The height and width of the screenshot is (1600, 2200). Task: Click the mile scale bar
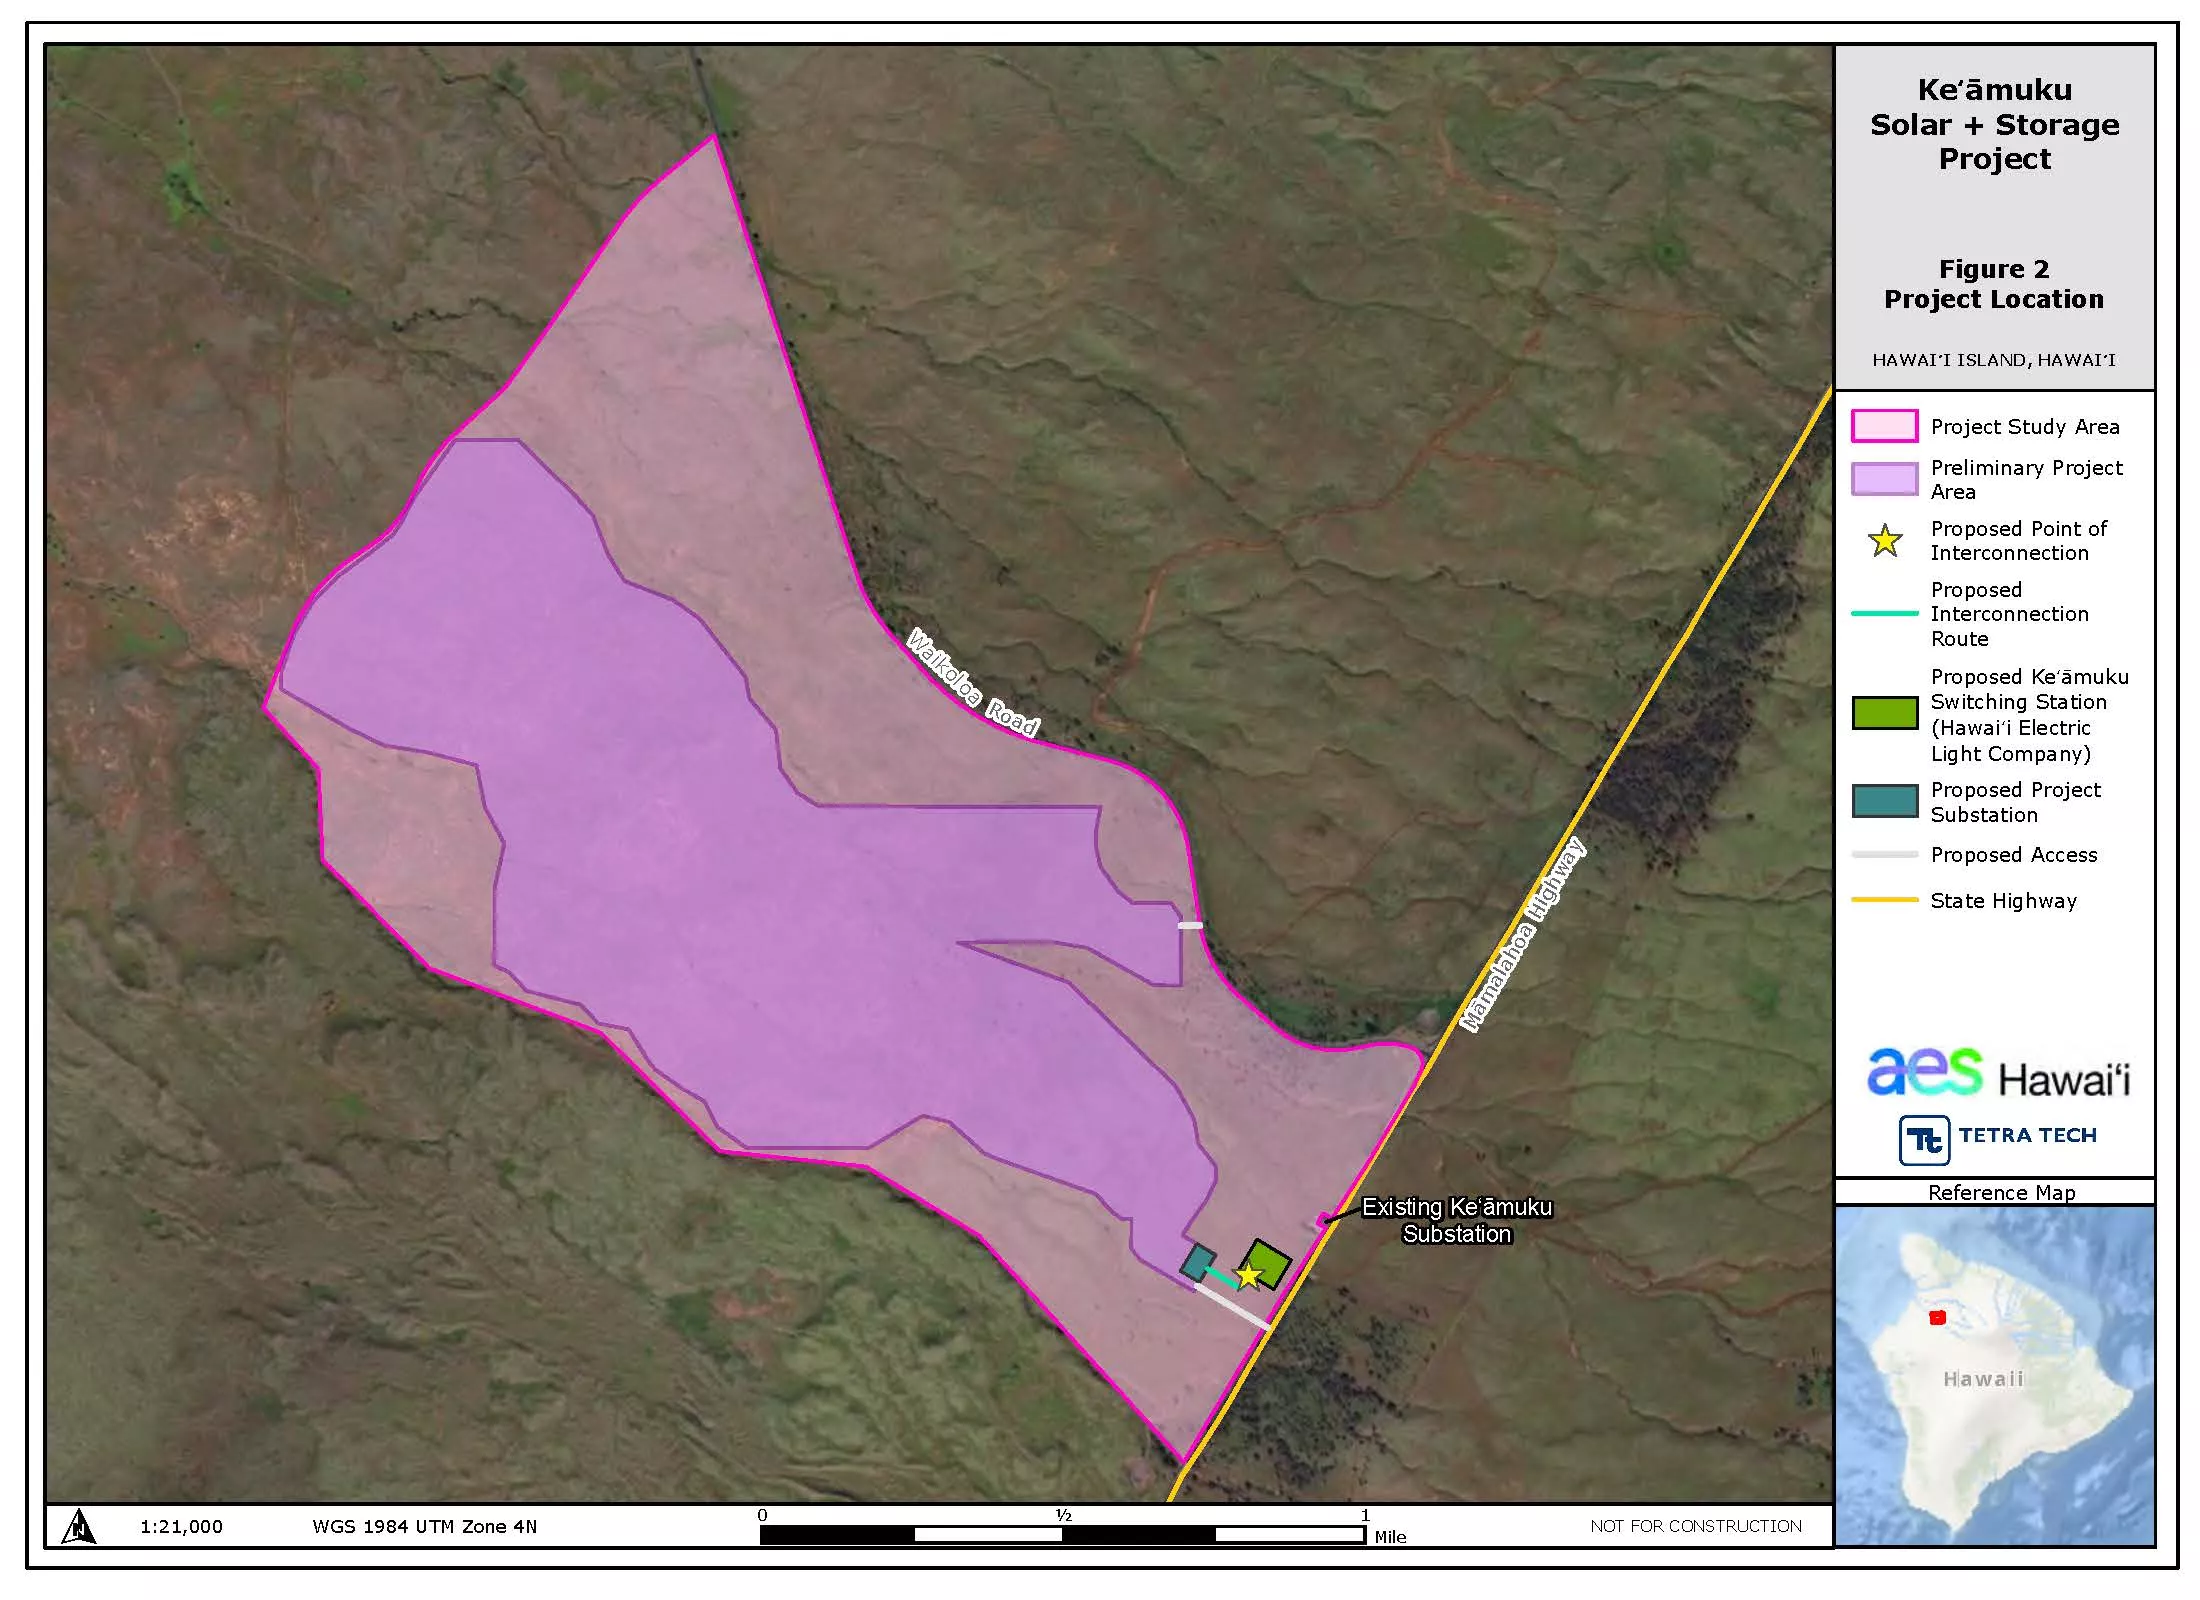tap(1062, 1534)
